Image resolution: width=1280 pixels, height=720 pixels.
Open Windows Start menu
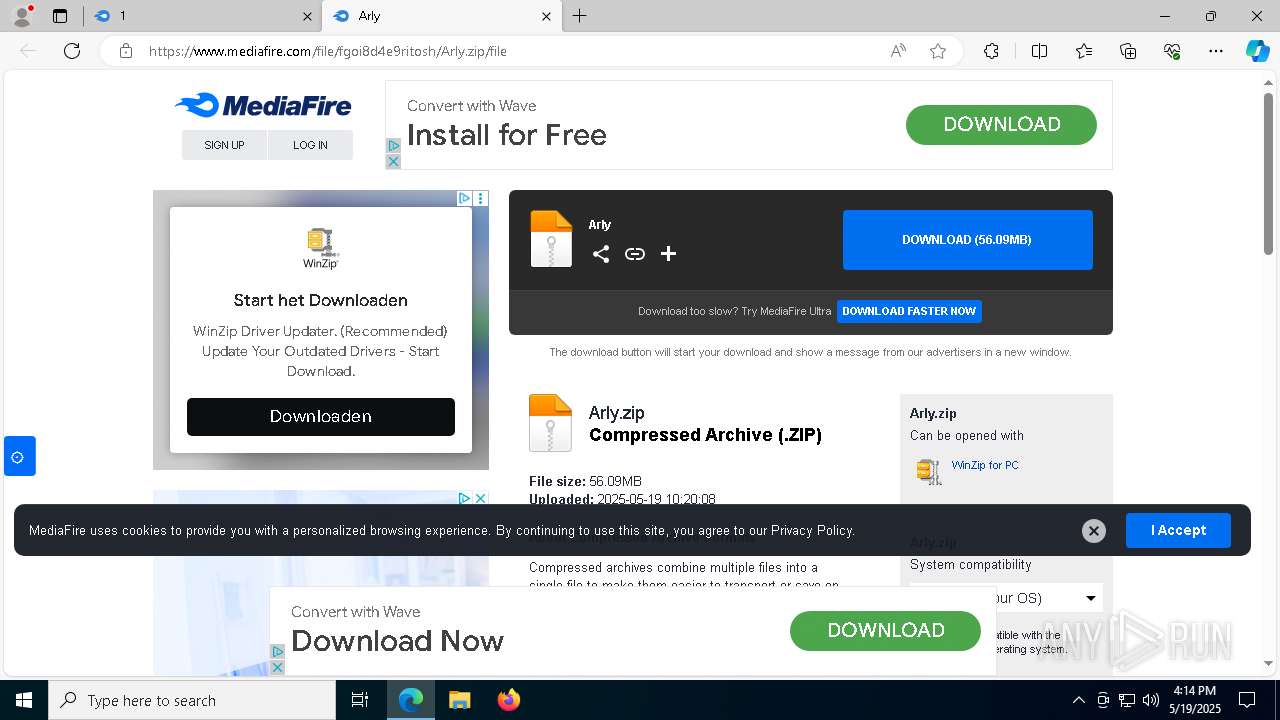point(24,700)
